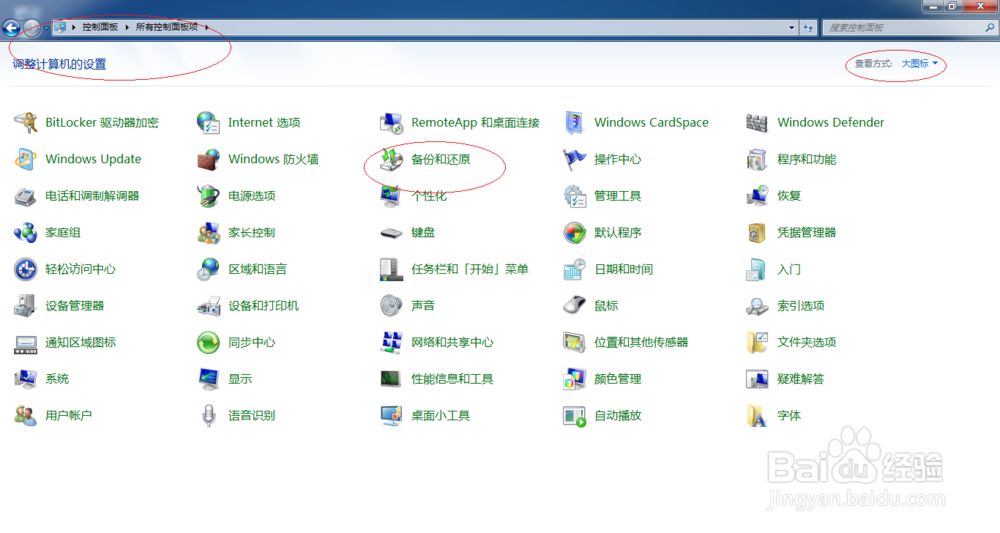Open the 电源选项 icon
The width and height of the screenshot is (1000, 533).
click(209, 196)
